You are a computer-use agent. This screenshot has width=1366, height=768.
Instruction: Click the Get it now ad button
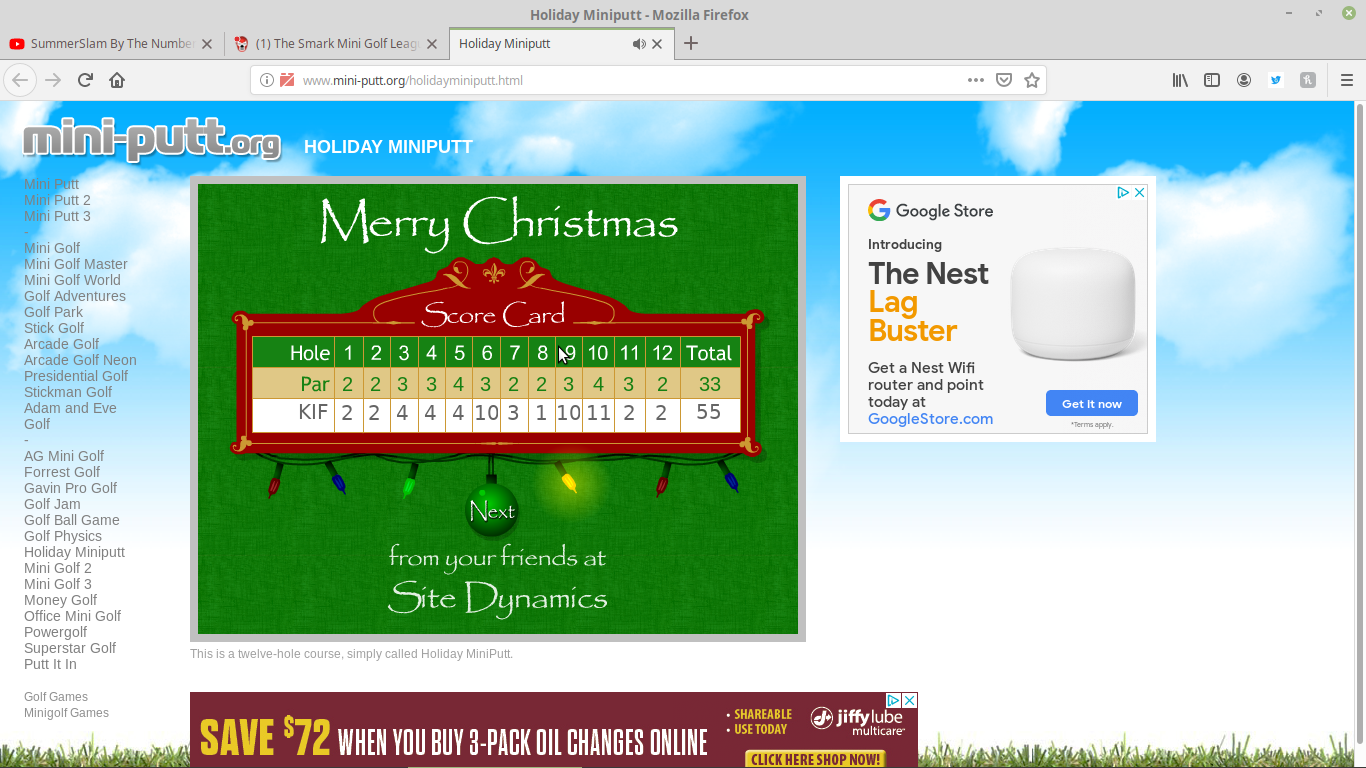point(1091,404)
